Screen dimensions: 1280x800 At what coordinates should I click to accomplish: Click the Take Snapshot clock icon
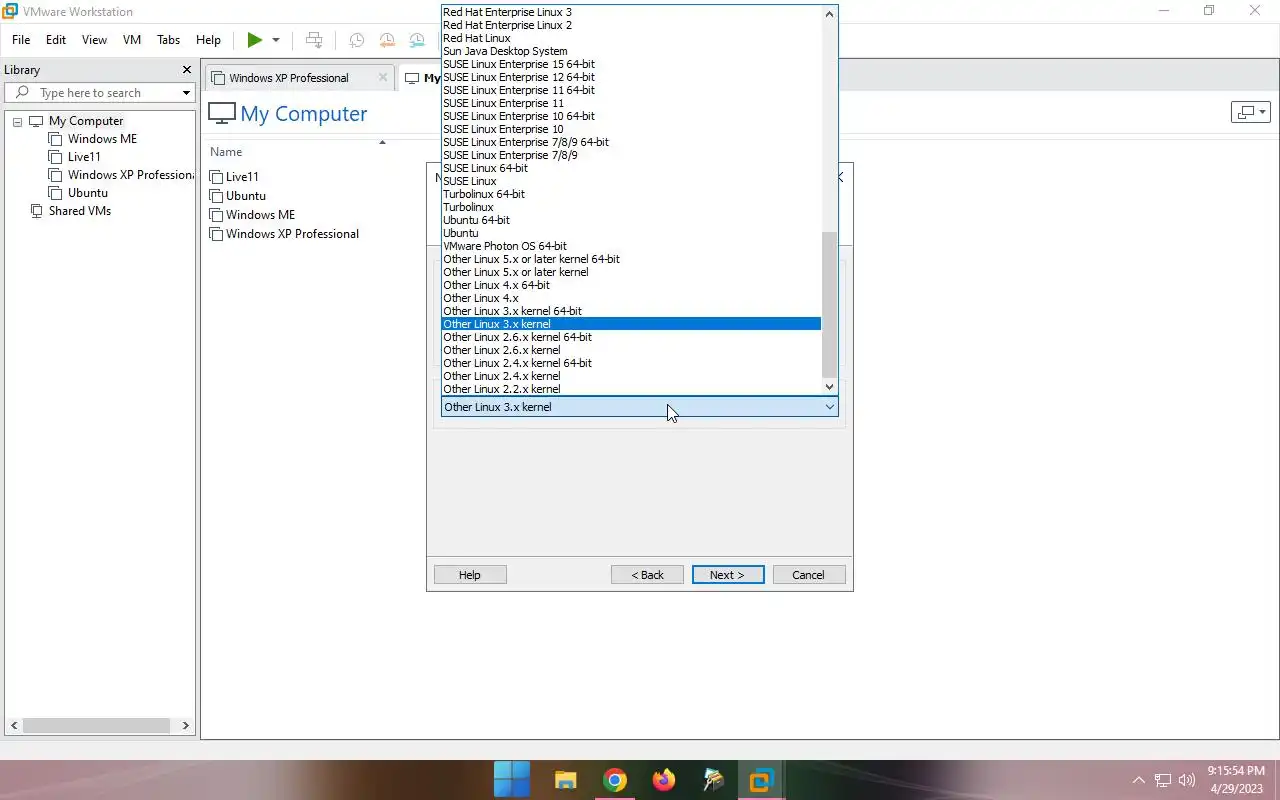pos(356,40)
